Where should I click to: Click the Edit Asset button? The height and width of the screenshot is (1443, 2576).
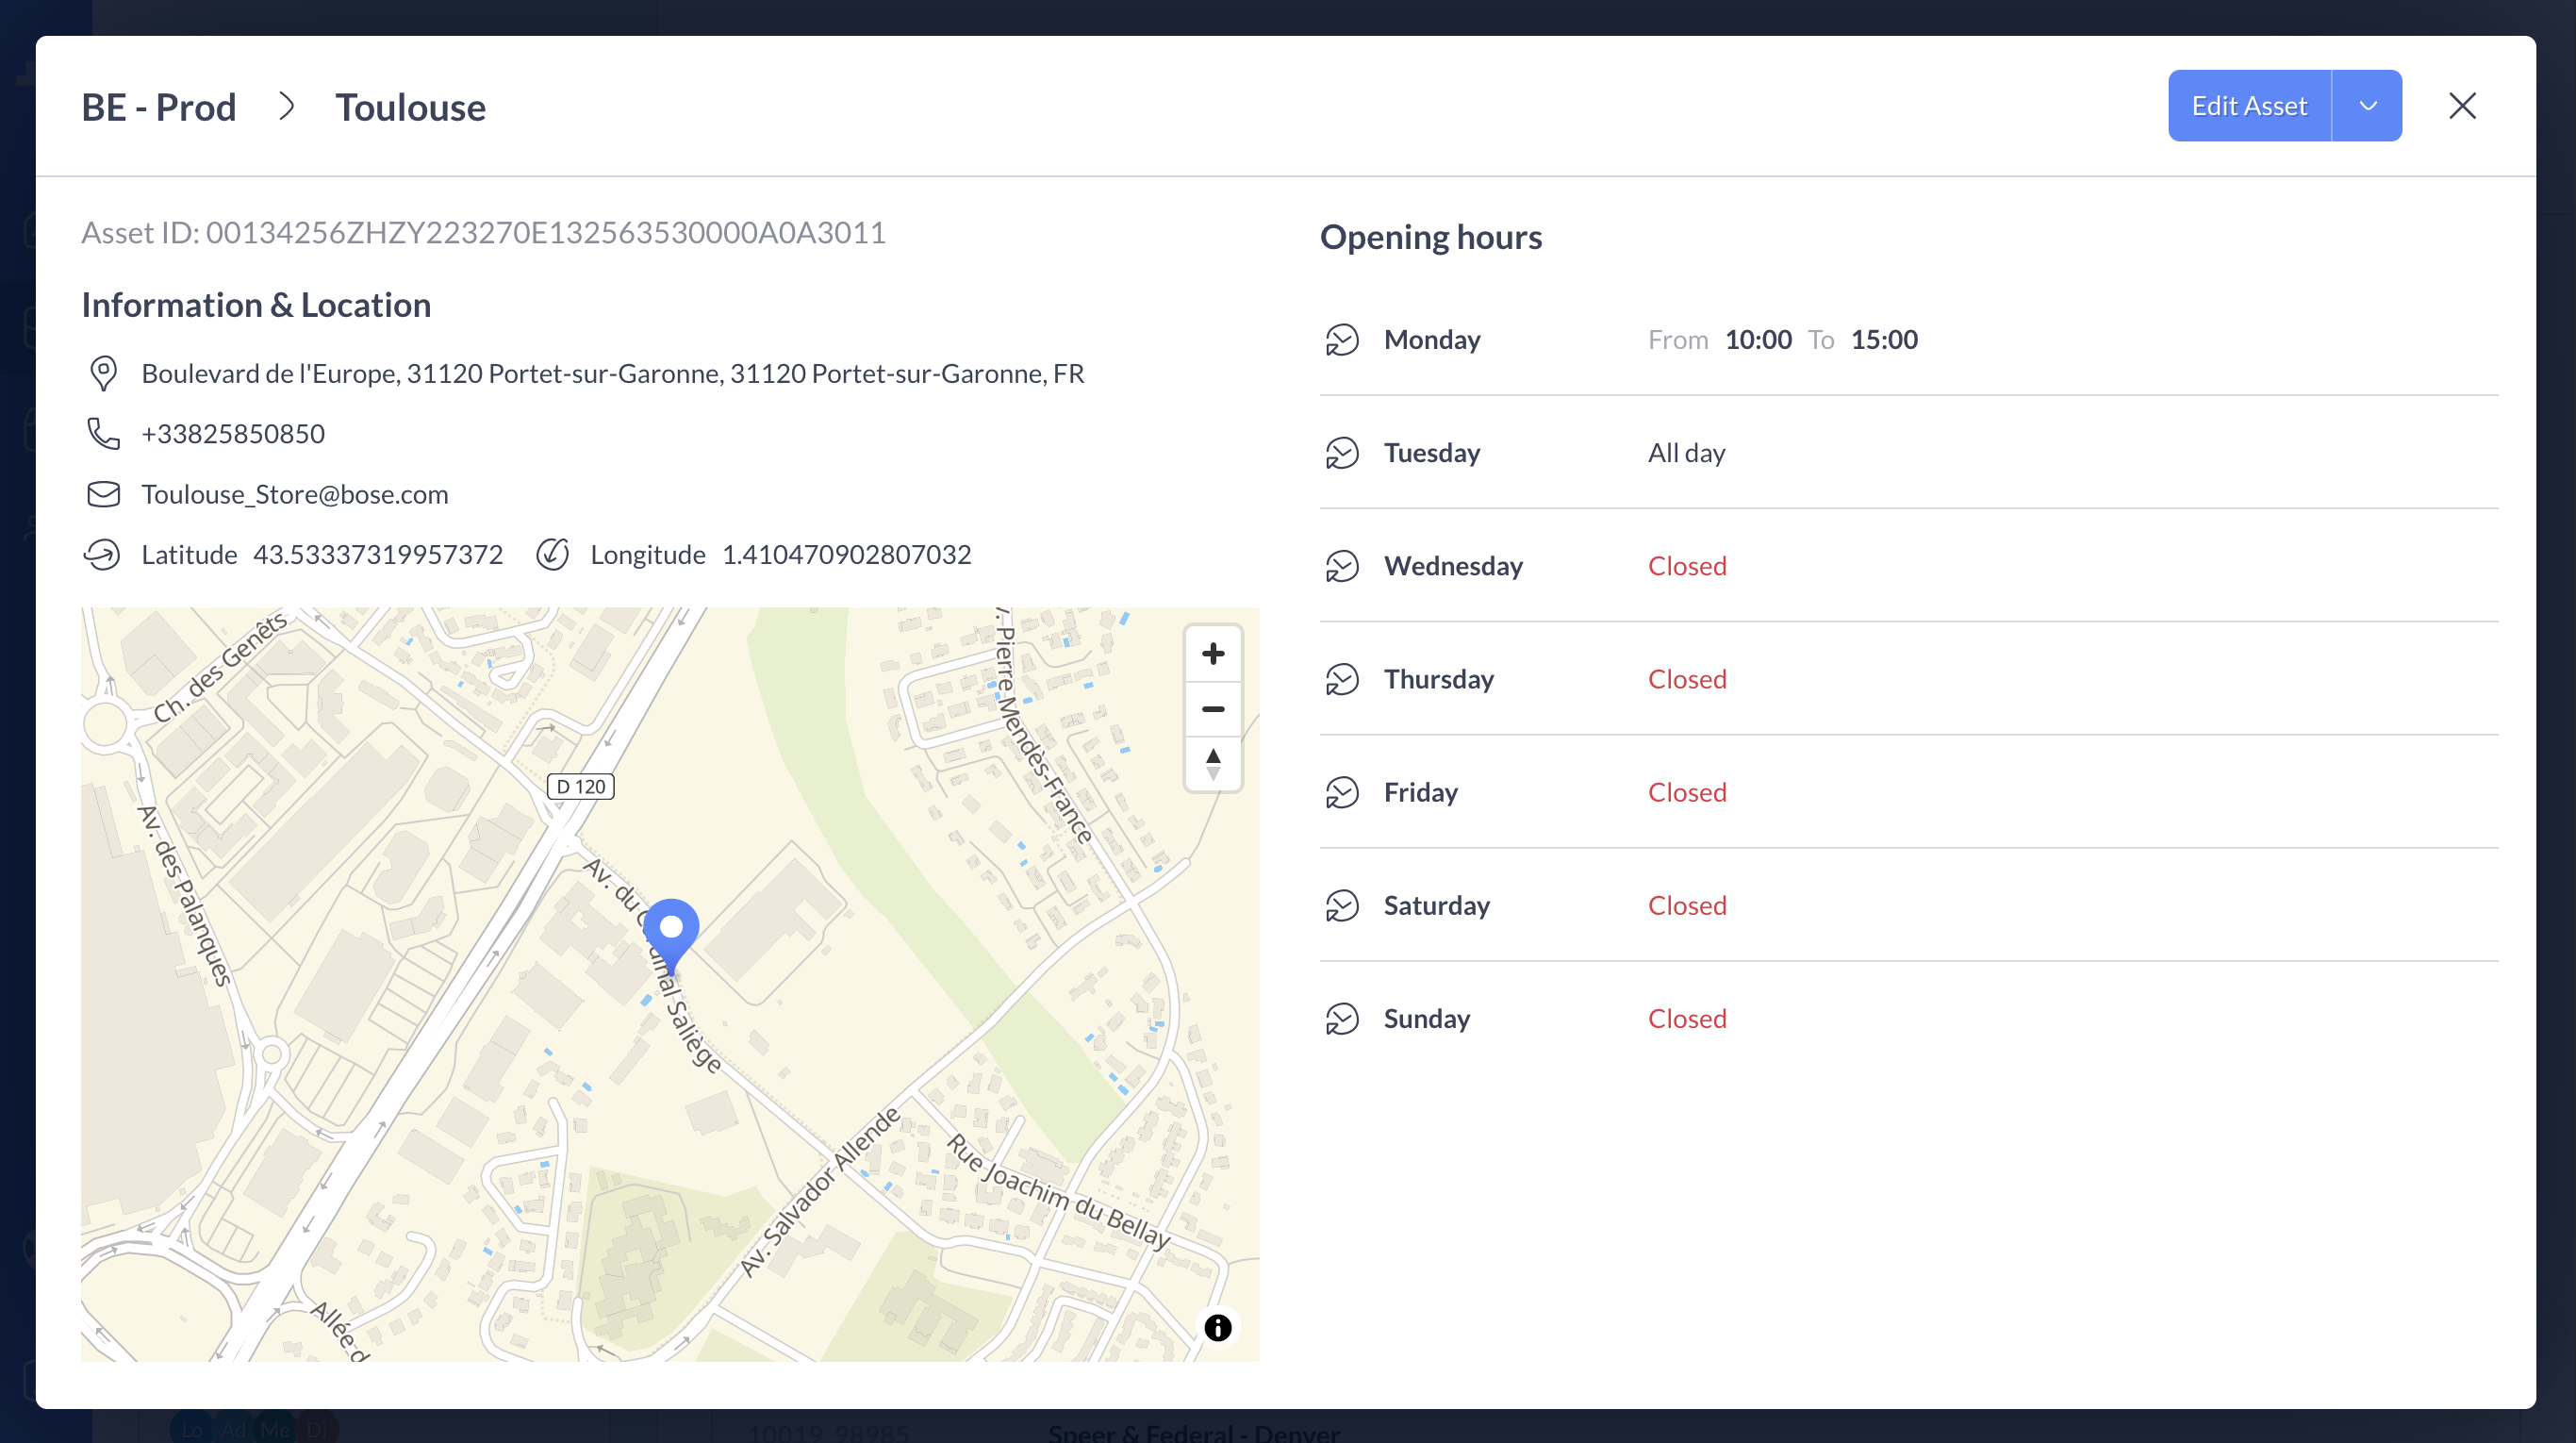click(2249, 106)
